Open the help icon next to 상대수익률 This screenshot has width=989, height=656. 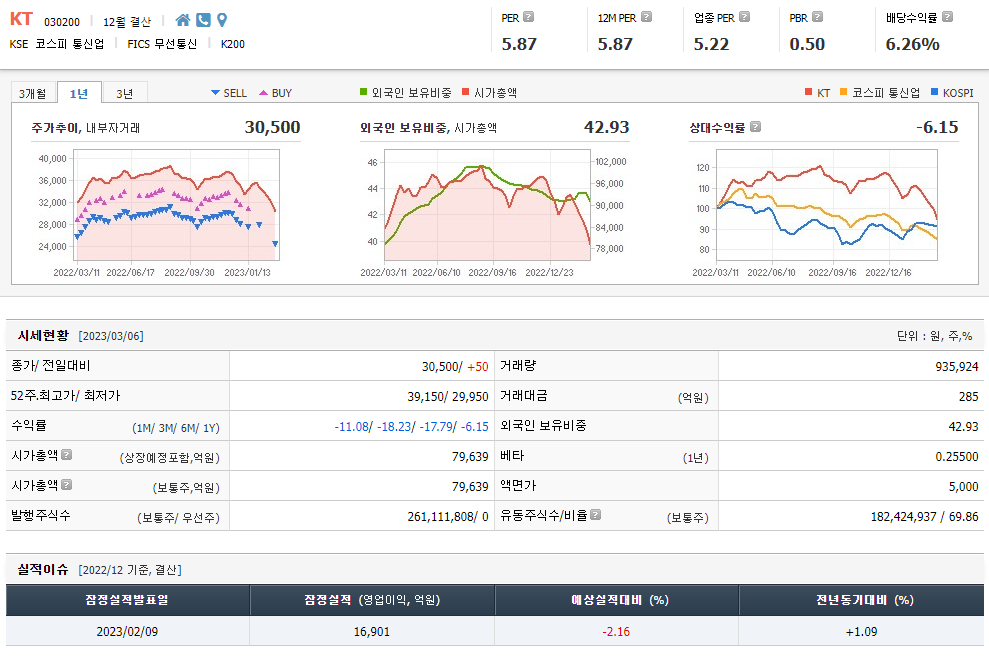756,127
